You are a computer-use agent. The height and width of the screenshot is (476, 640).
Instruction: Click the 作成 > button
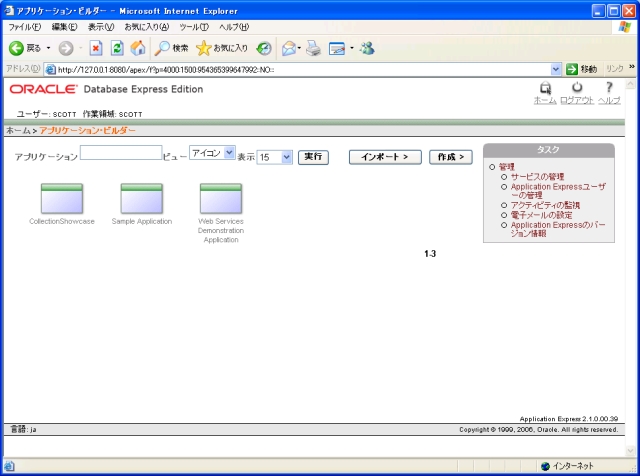pyautogui.click(x=451, y=157)
